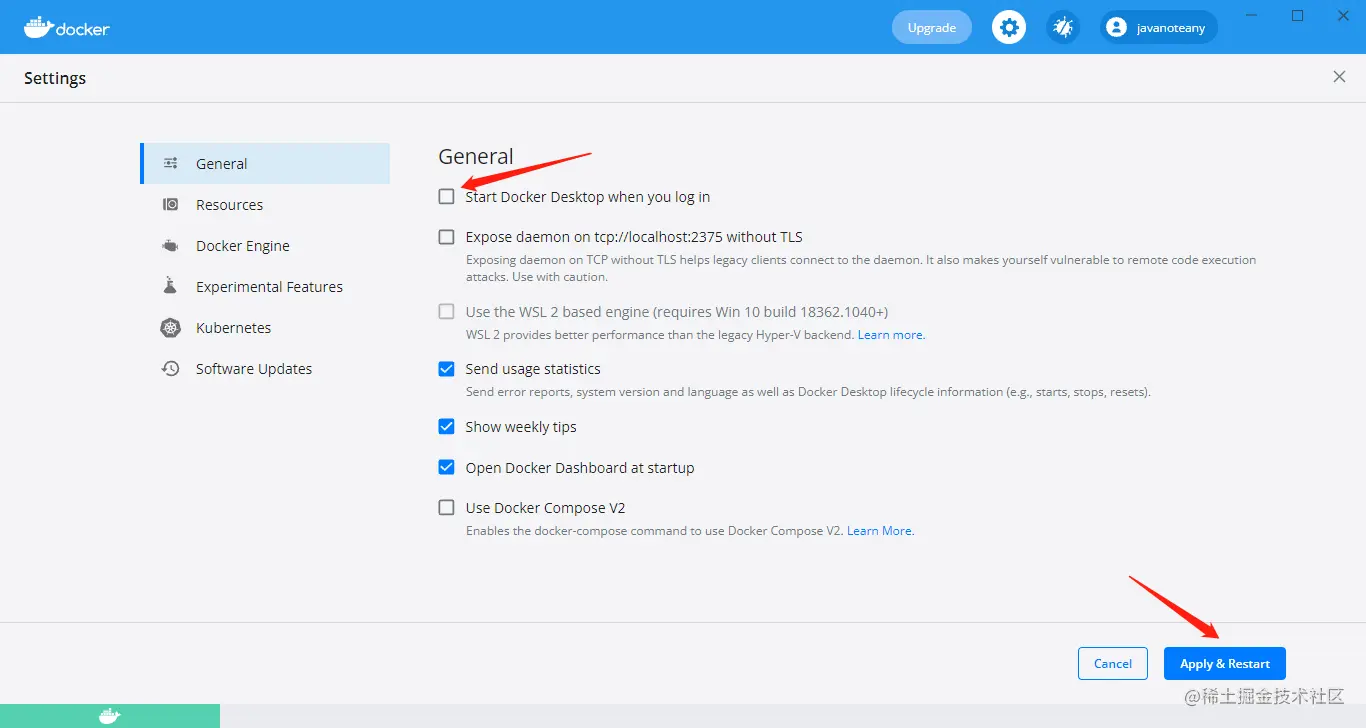Click the user avatar icon beside javanoteany
This screenshot has height=728, width=1366.
pos(1117,28)
